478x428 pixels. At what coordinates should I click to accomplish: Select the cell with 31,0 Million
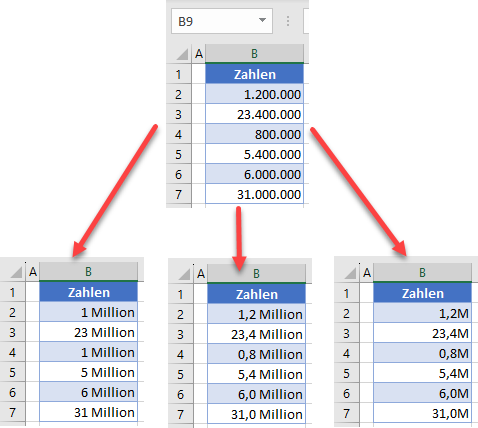(256, 414)
